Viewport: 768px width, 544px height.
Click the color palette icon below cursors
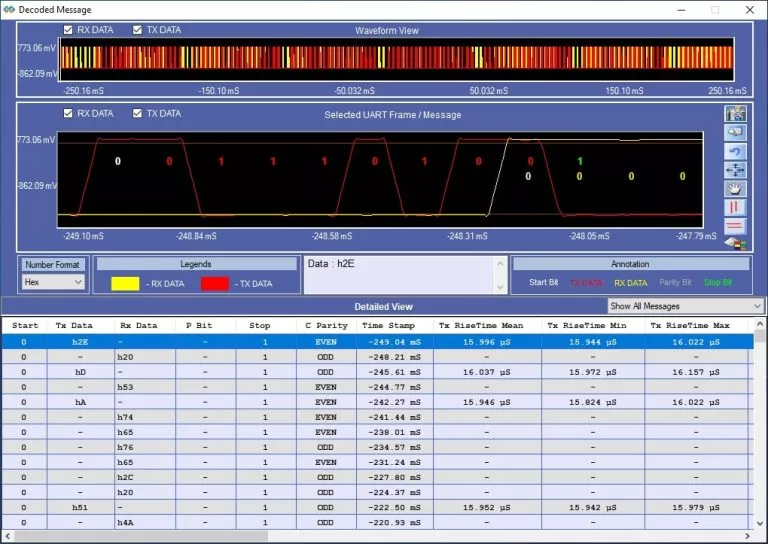pos(734,243)
